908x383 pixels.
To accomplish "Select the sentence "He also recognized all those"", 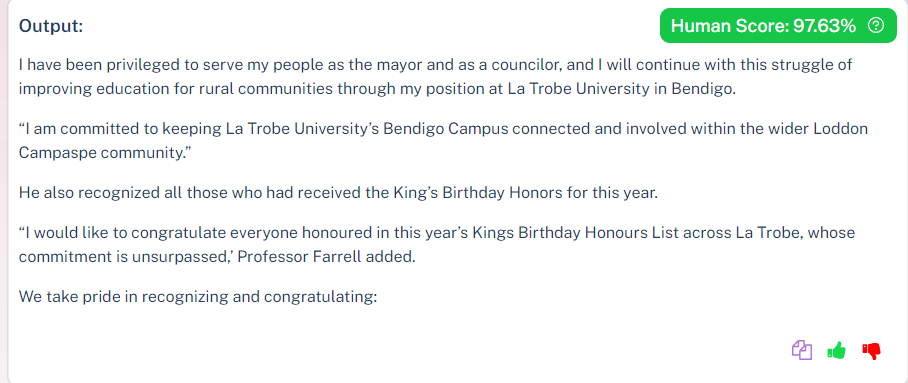I will pyautogui.click(x=338, y=192).
